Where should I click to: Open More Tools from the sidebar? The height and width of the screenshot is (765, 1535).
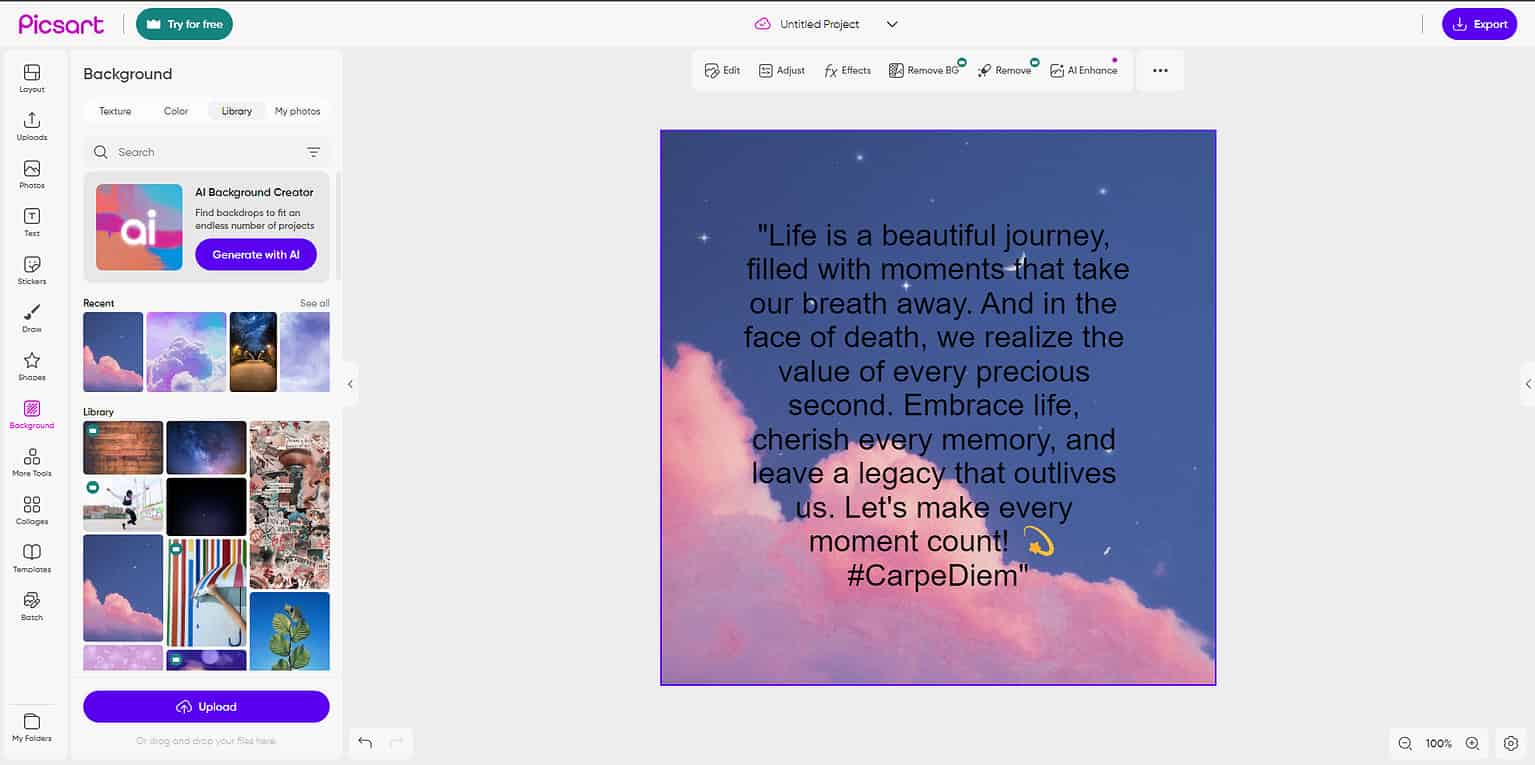point(31,462)
